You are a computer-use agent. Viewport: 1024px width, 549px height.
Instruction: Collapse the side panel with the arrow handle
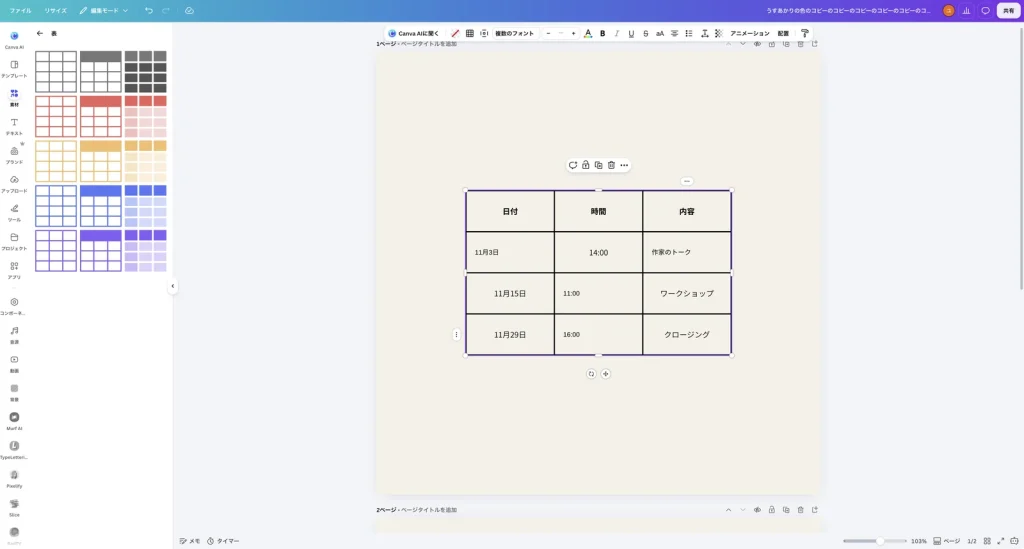(x=172, y=286)
